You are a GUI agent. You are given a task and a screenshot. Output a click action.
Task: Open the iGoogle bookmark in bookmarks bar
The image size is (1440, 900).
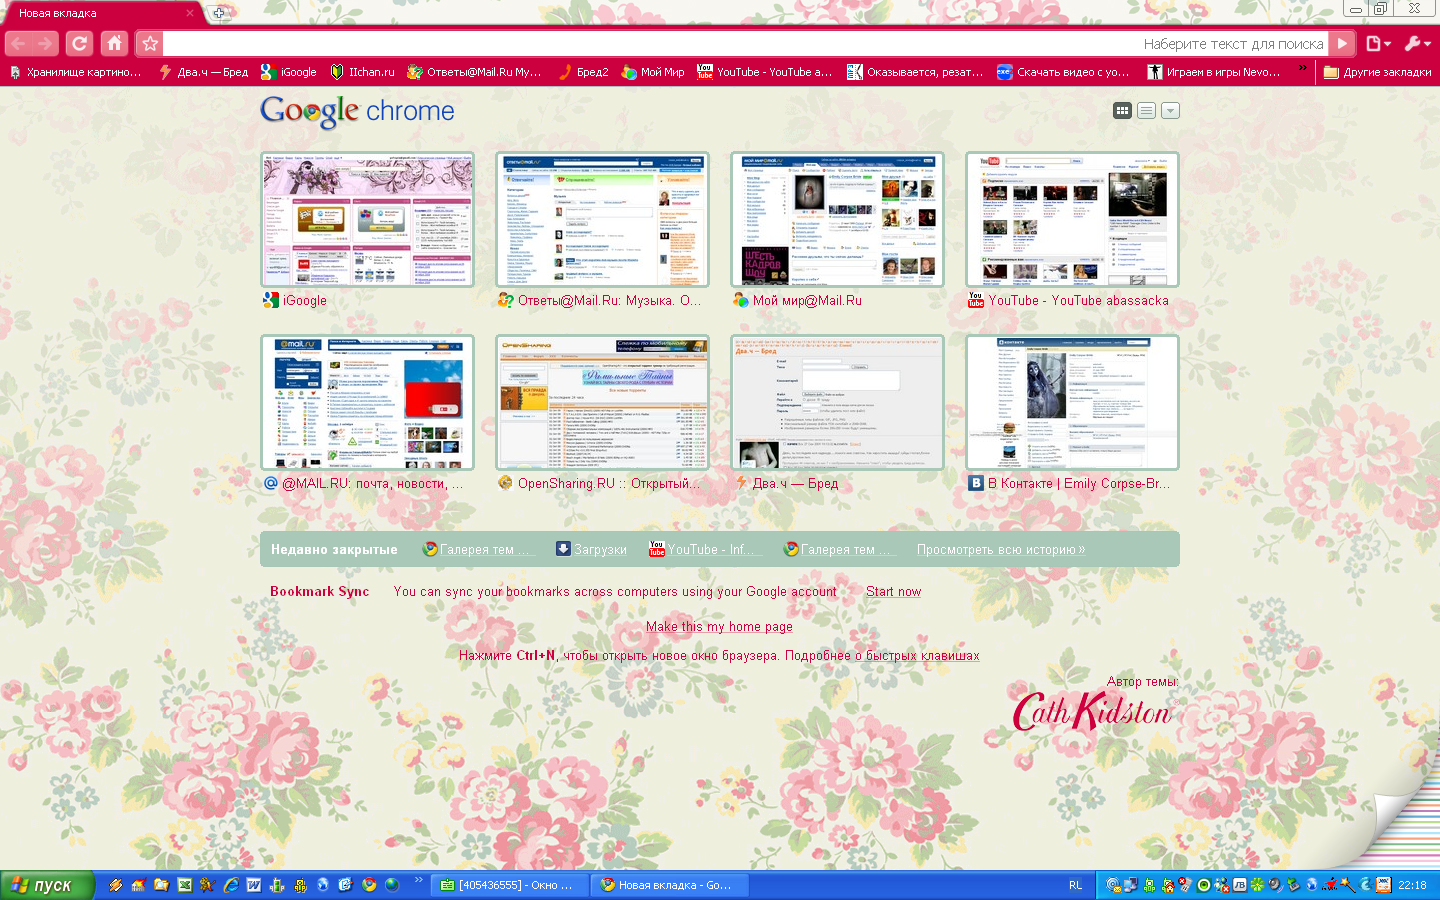click(x=288, y=72)
